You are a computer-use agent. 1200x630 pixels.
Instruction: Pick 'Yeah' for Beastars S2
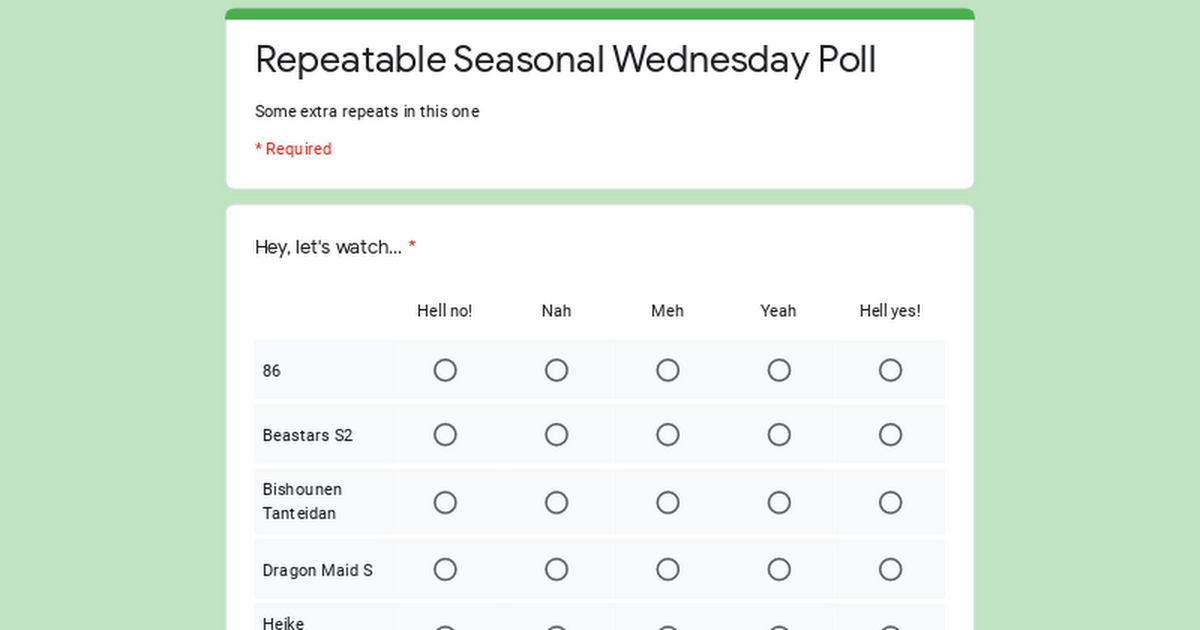(x=779, y=435)
